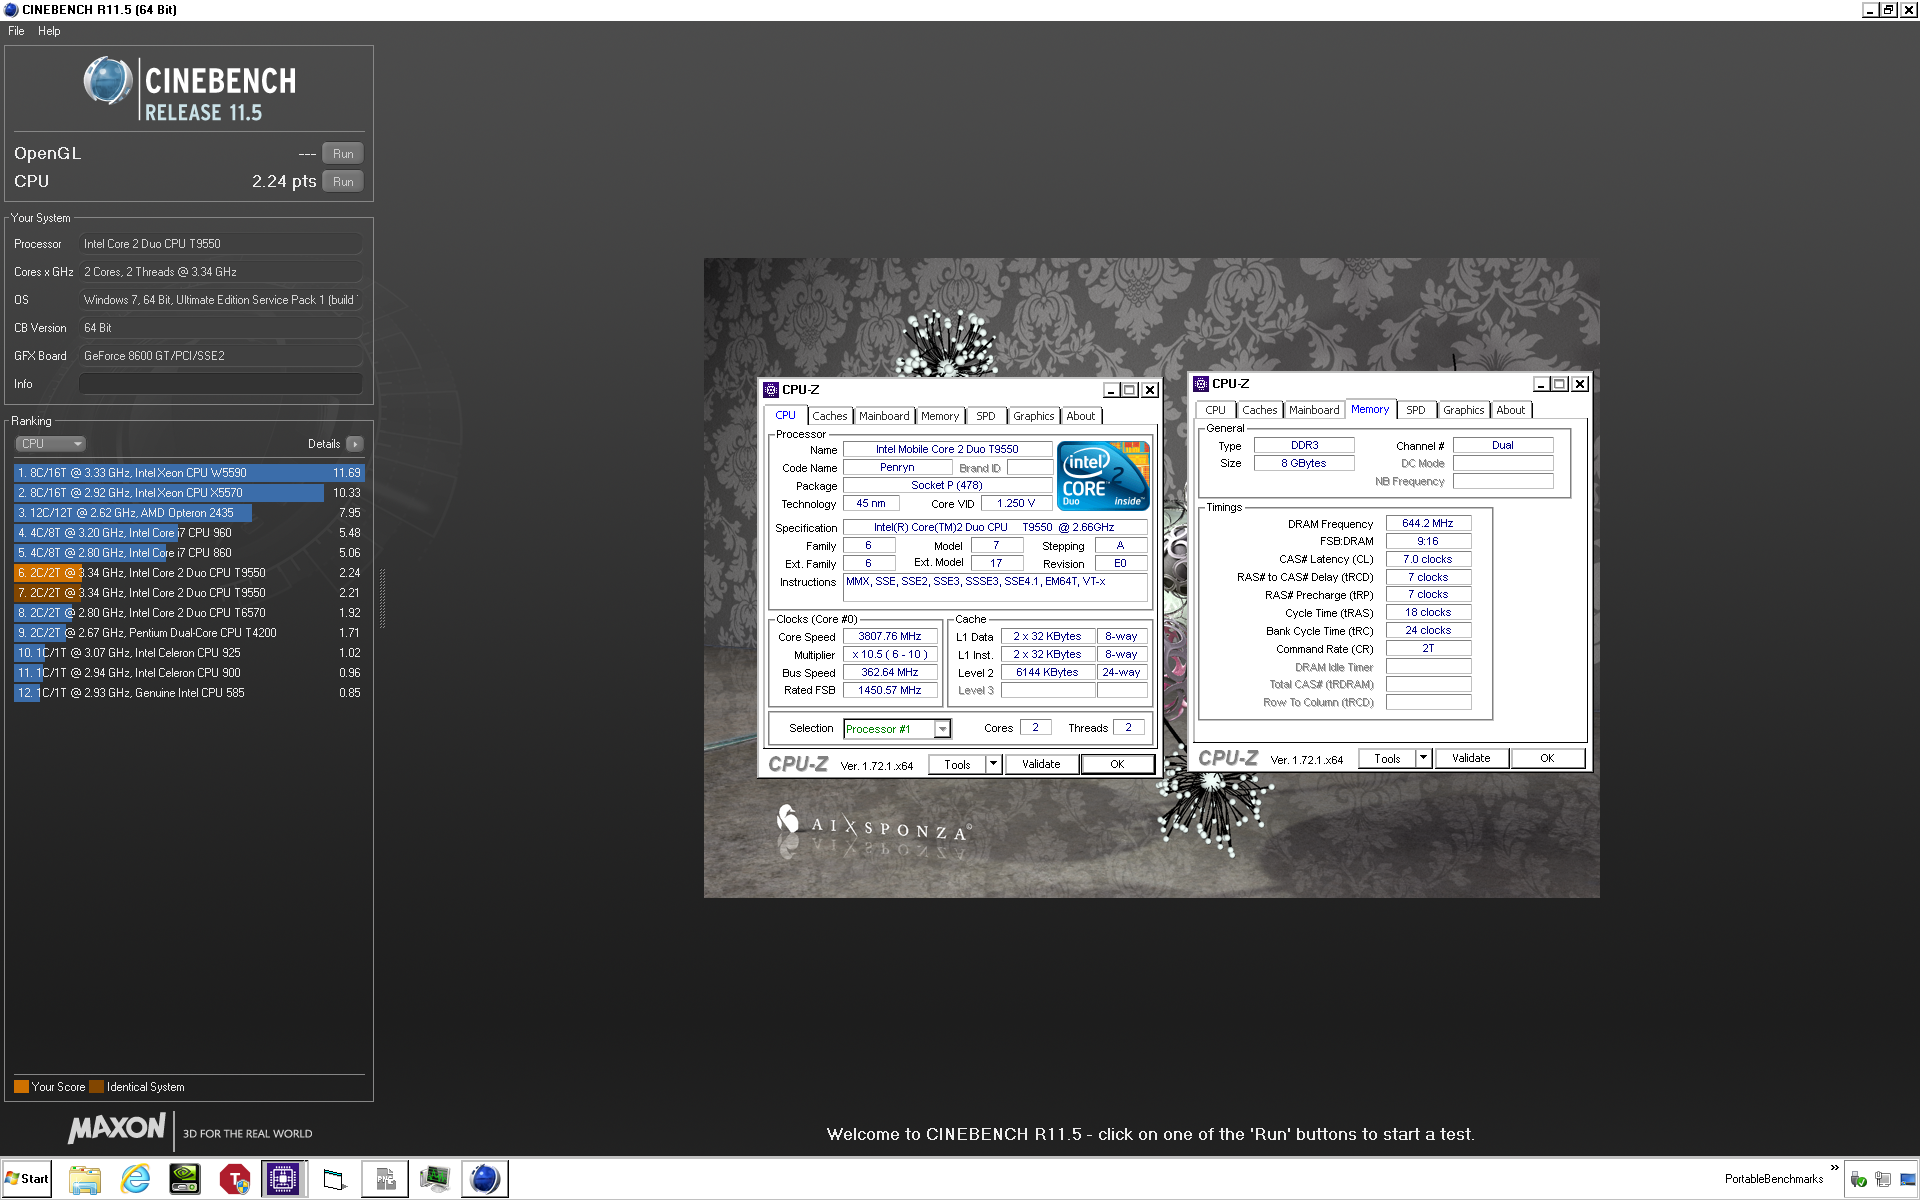Open the Help menu
Image resolution: width=1920 pixels, height=1200 pixels.
[49, 31]
